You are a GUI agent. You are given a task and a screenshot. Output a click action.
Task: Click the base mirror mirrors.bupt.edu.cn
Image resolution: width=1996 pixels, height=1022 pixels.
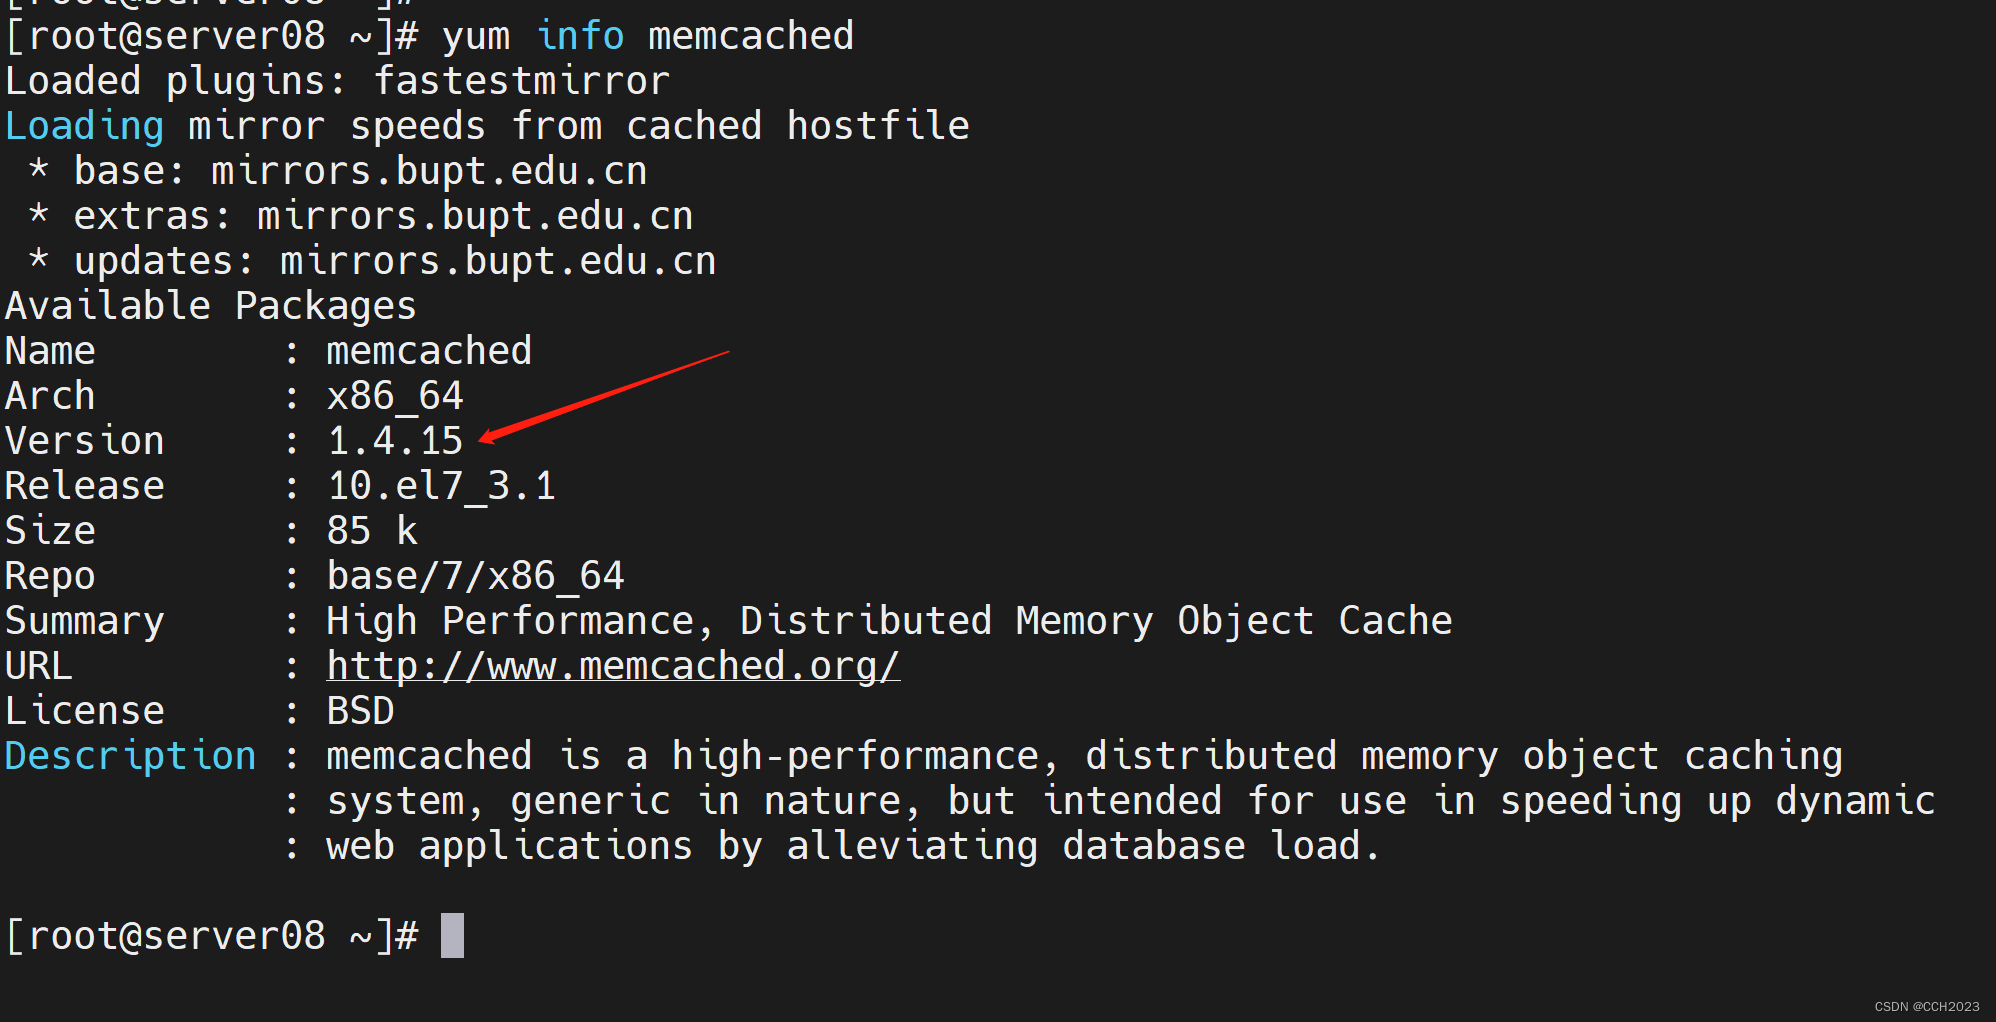point(429,171)
